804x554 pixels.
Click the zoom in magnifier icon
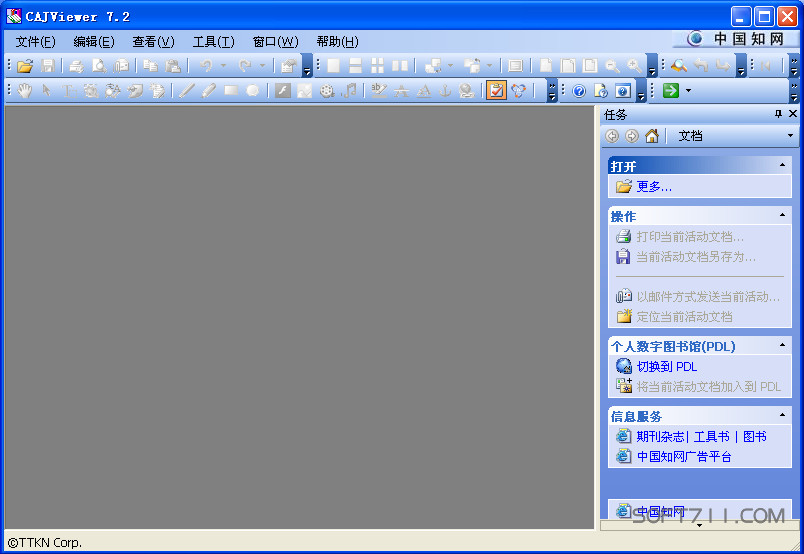pos(634,66)
